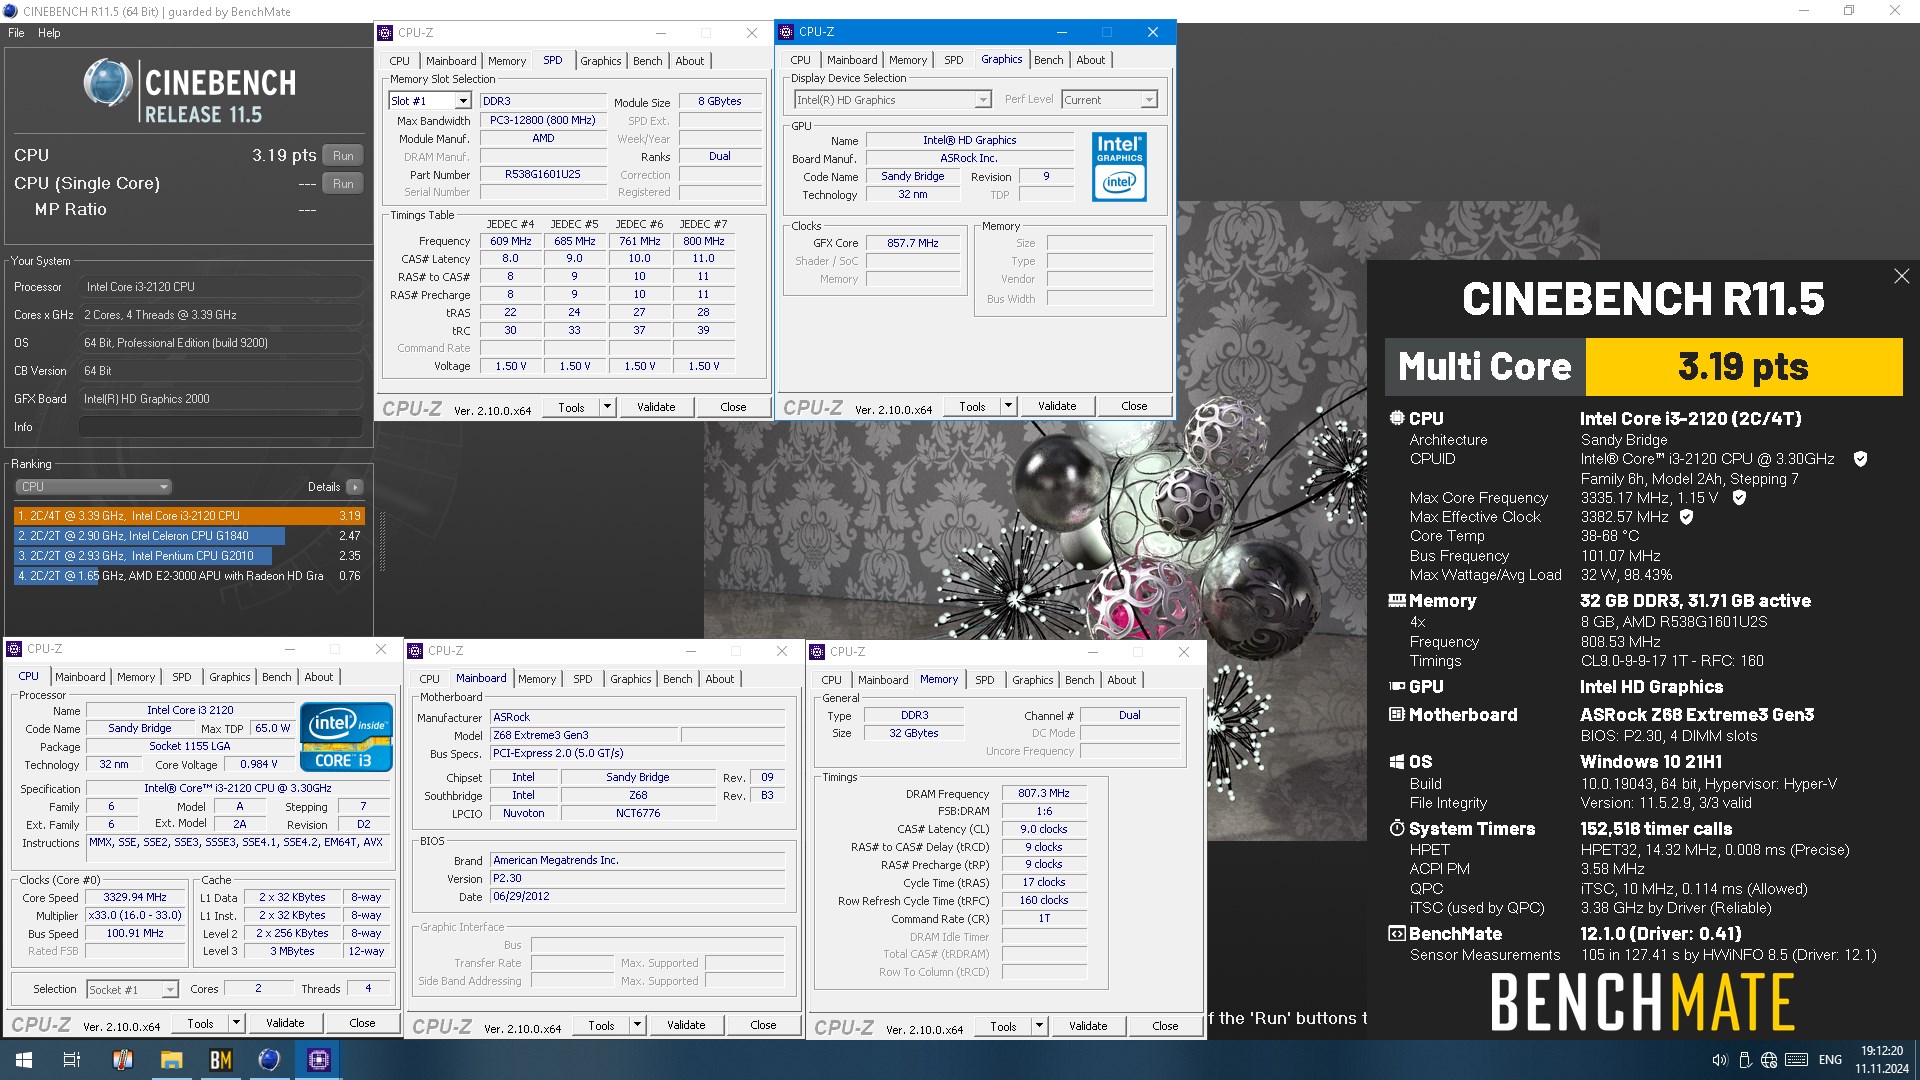Open the Socket #1 Selection dropdown
The height and width of the screenshot is (1080, 1920).
pos(132,989)
